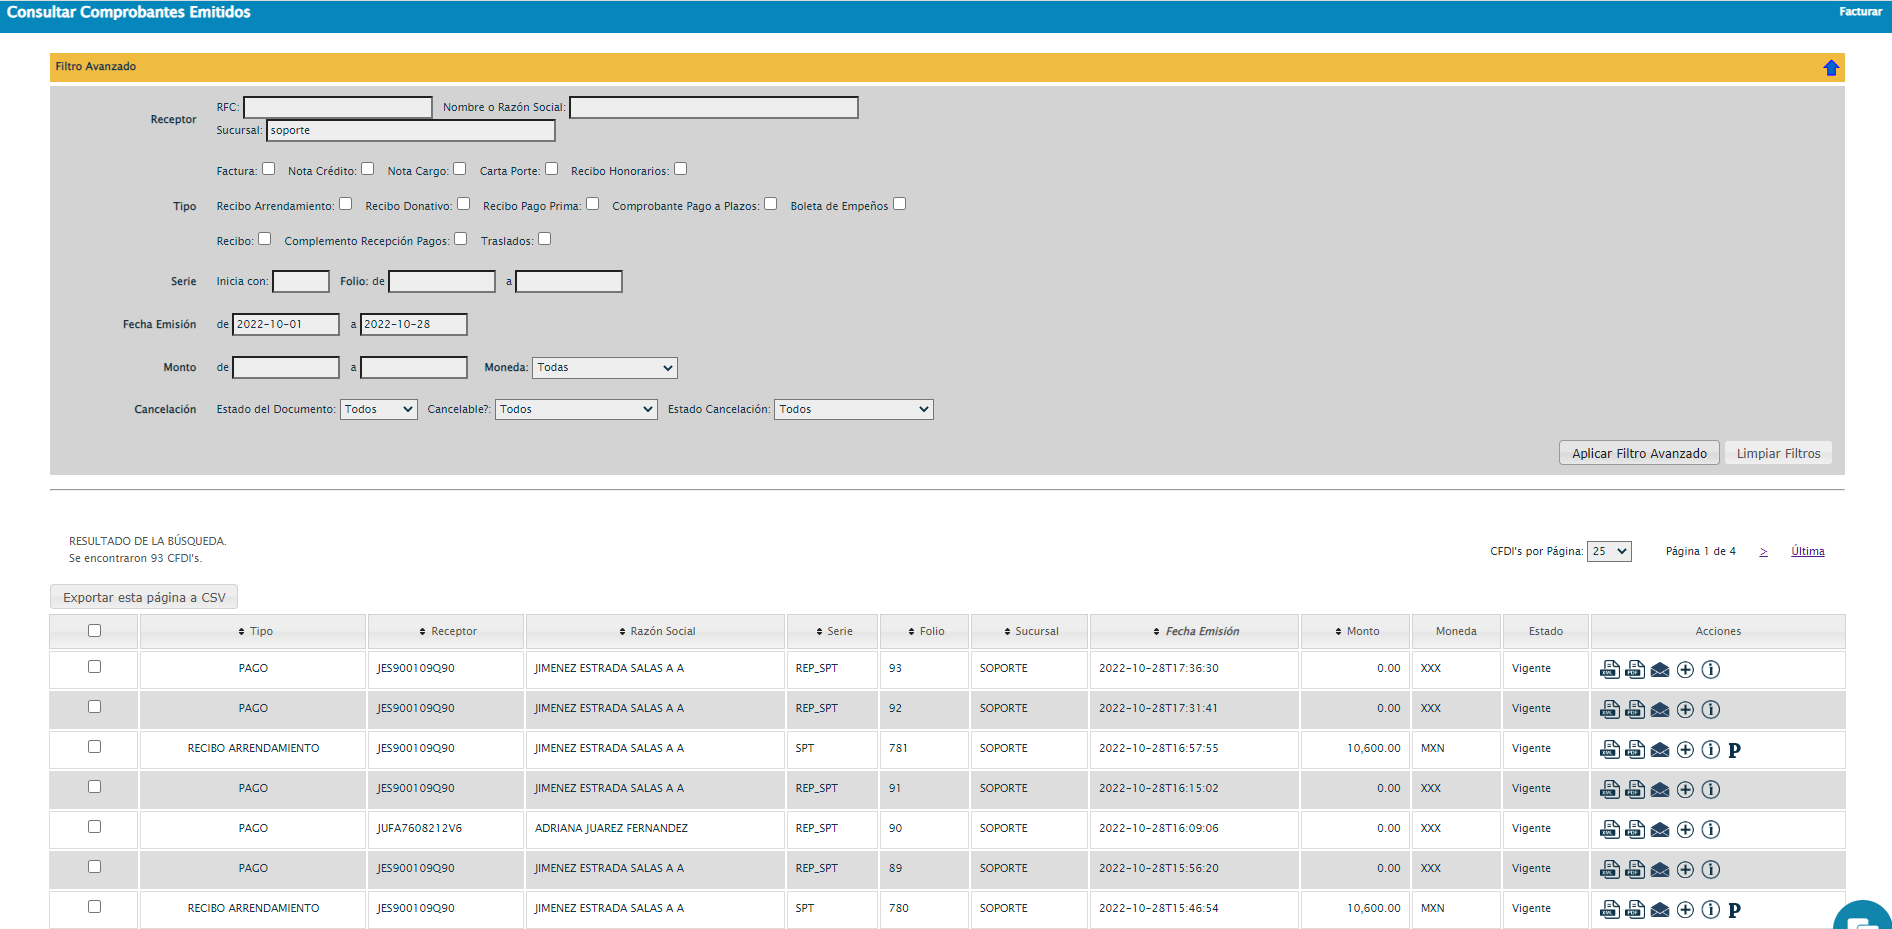Focus the RFC input field
The width and height of the screenshot is (1892, 929).
pos(338,107)
